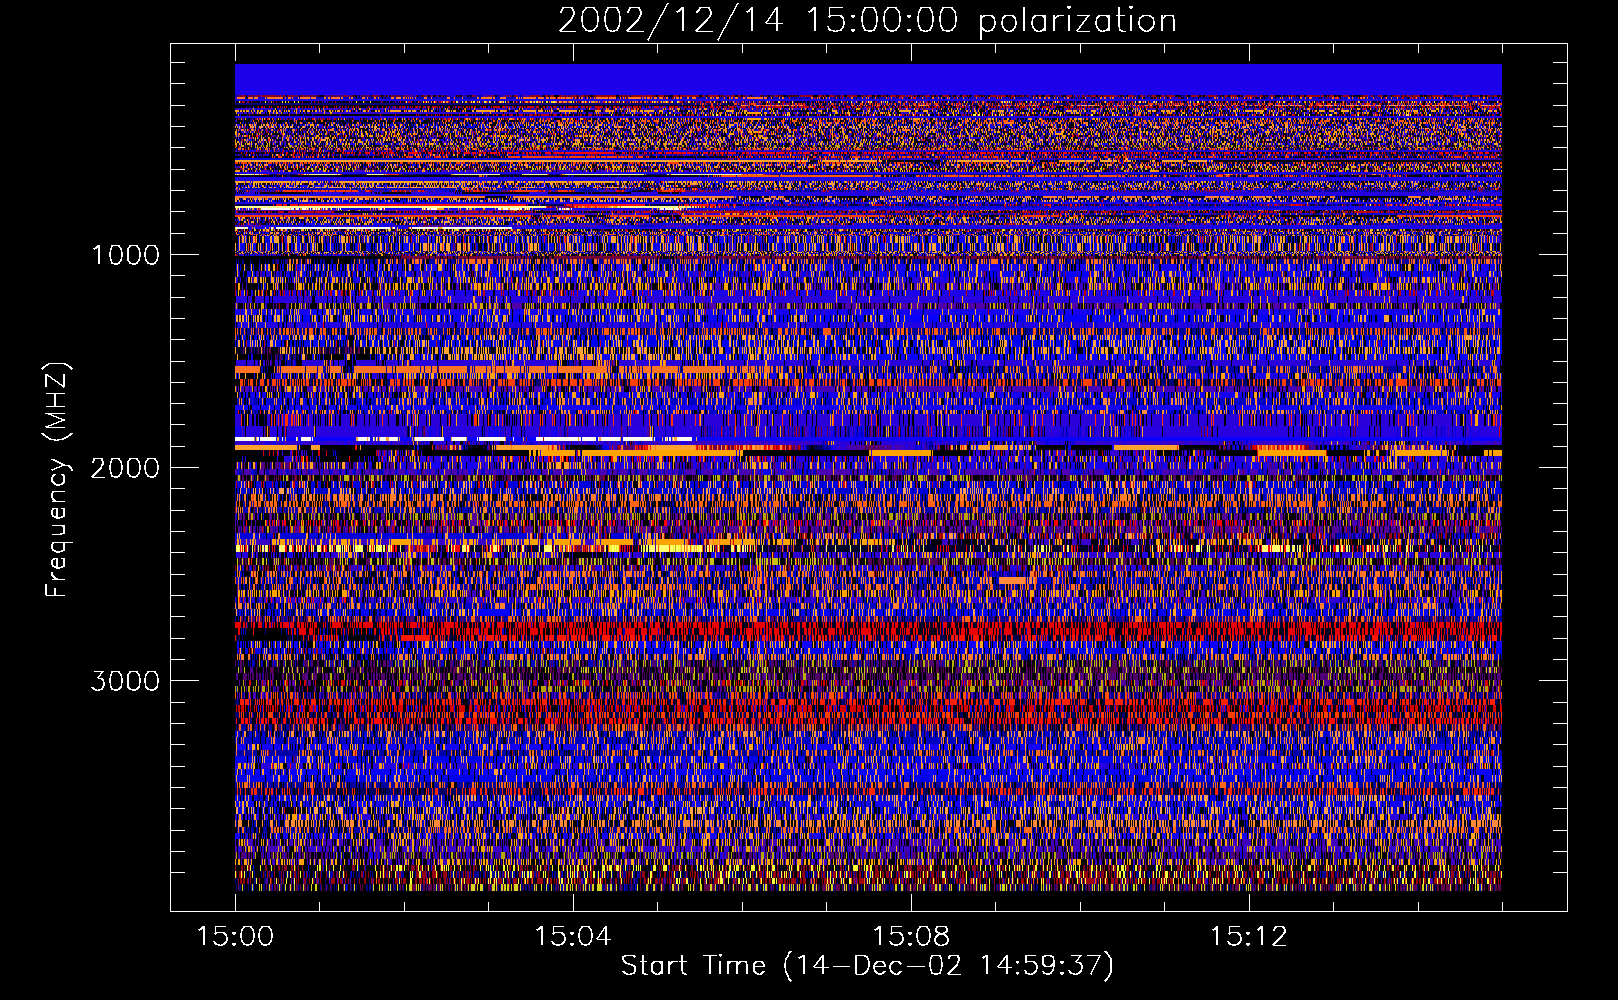Click the 15:04 time axis label
The image size is (1618, 1000).
click(572, 937)
